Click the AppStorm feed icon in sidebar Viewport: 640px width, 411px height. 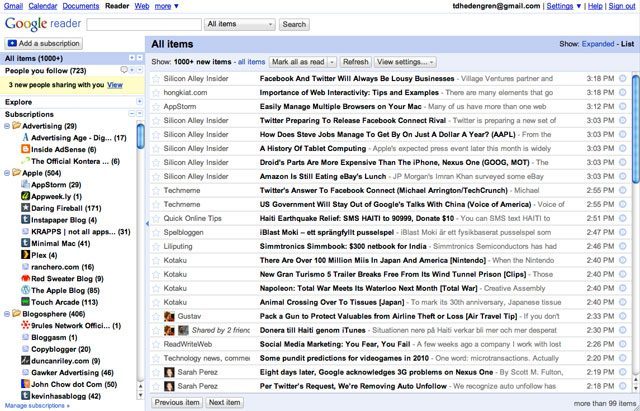[x=25, y=184]
